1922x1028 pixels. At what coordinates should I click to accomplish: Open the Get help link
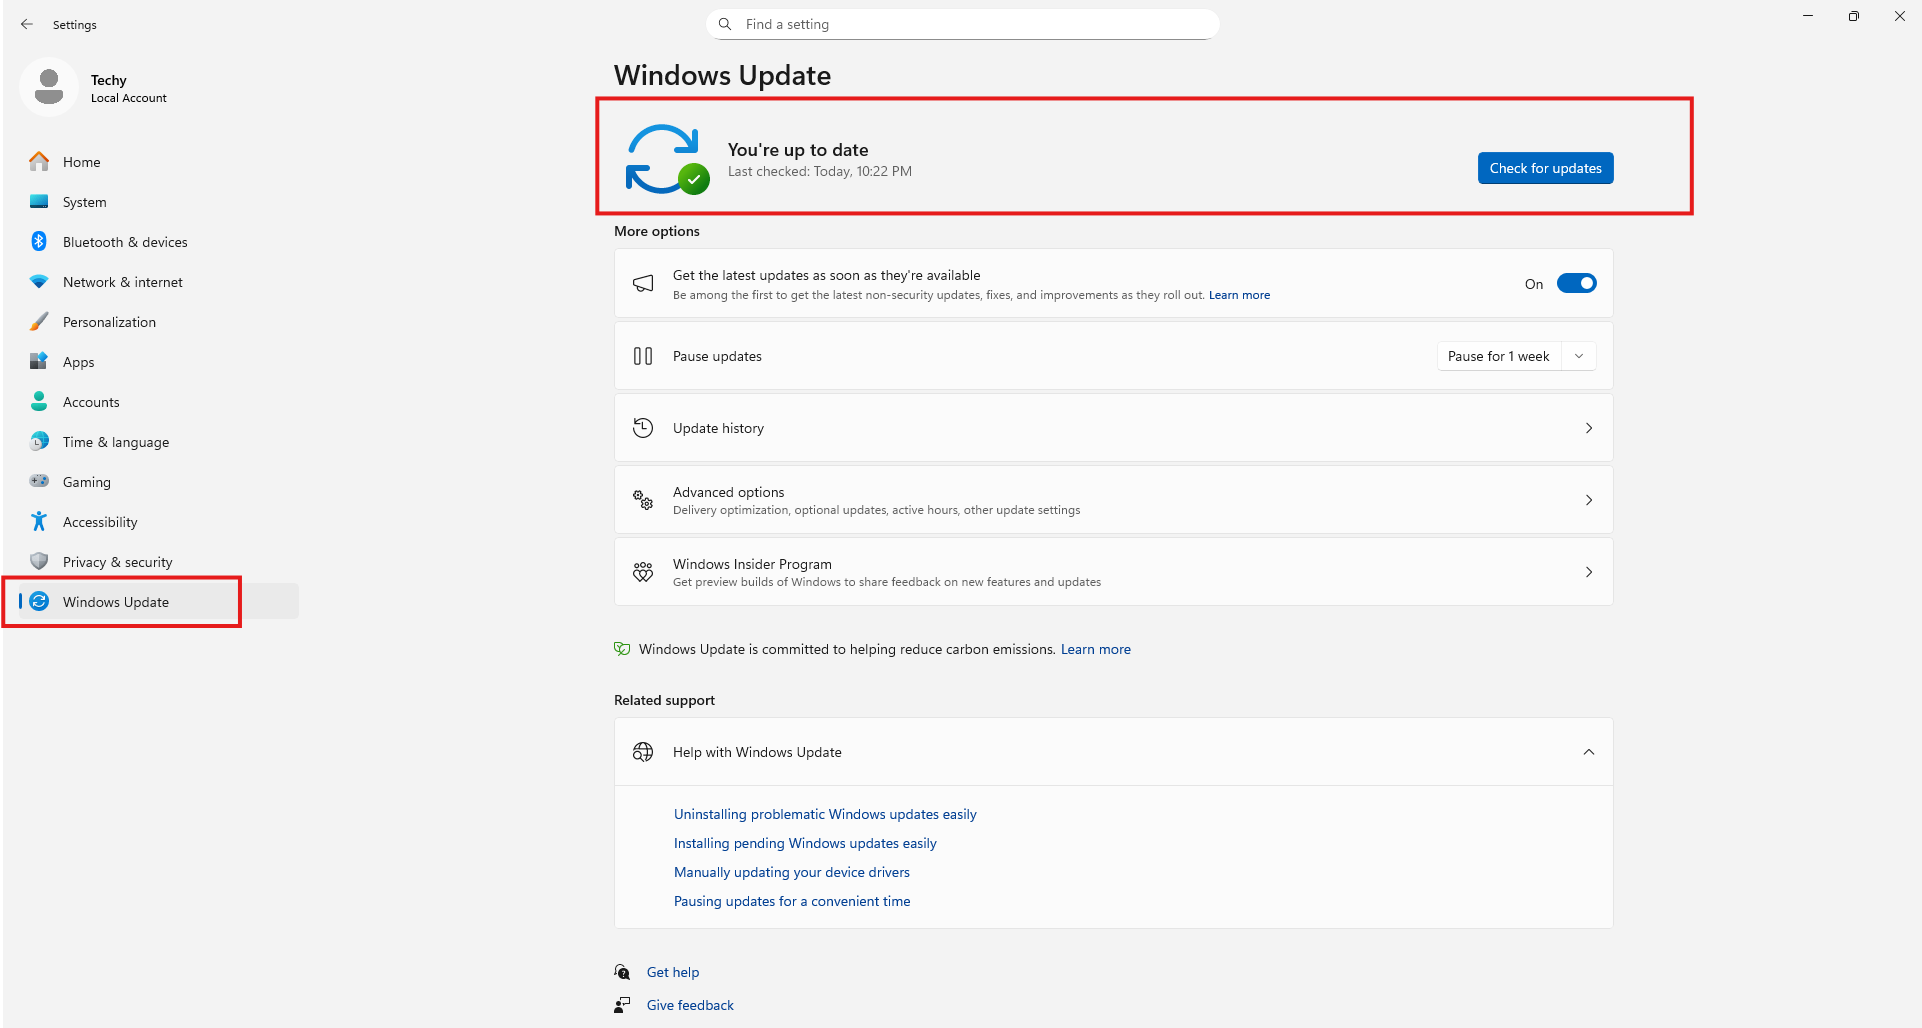(673, 972)
